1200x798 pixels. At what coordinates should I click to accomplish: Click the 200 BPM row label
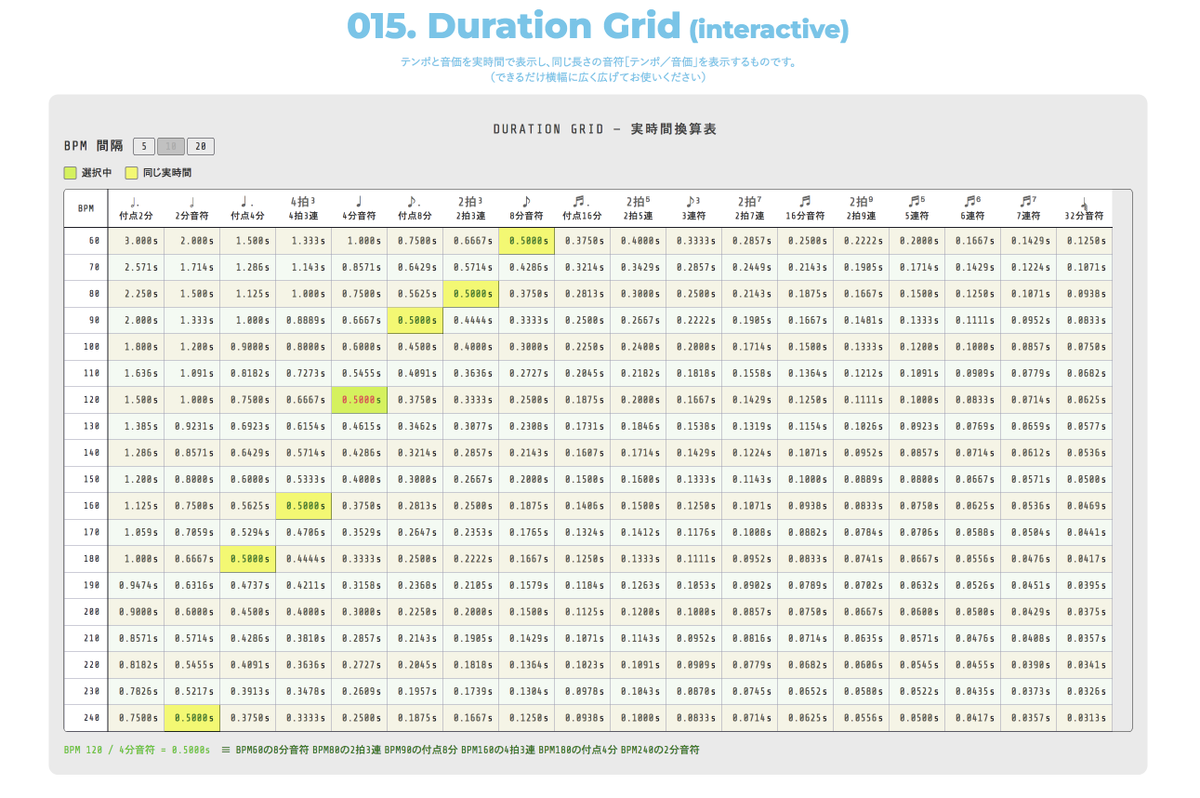coord(86,612)
